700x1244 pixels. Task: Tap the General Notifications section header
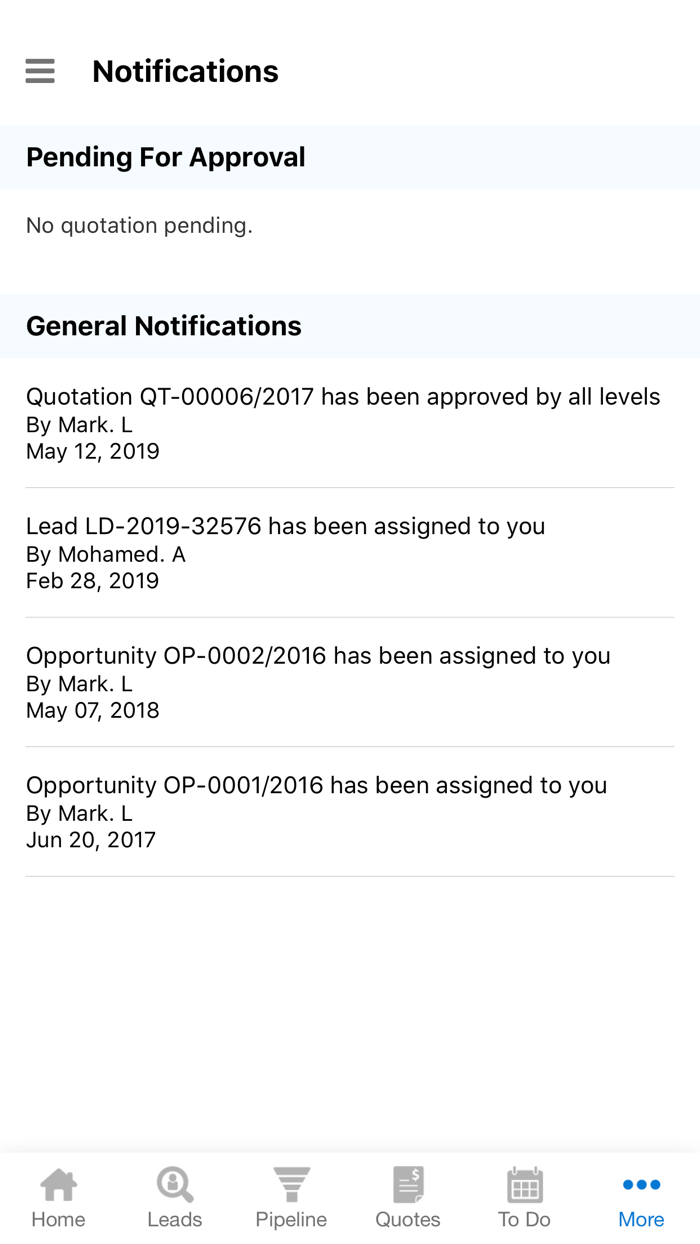pyautogui.click(x=163, y=326)
